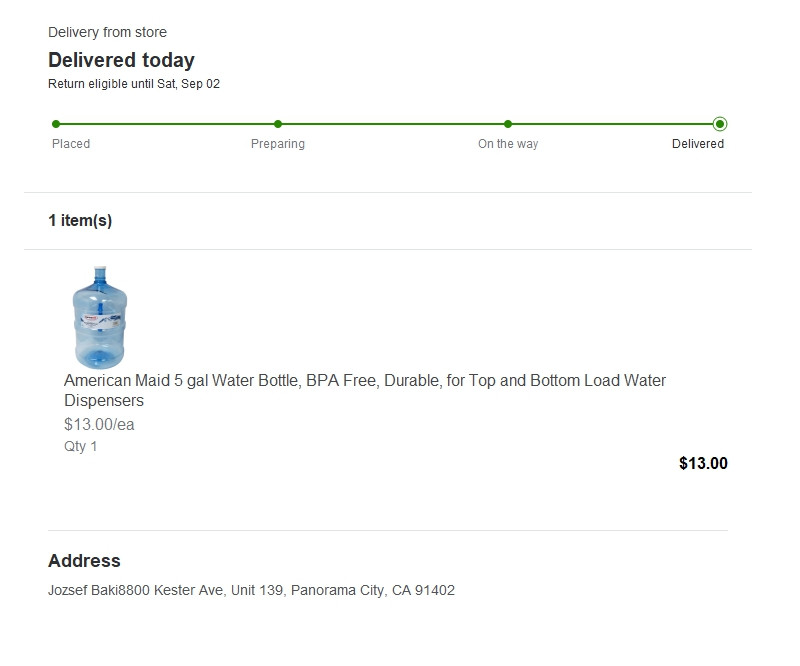The image size is (800, 666).
Task: Click the $13.00/ea unit price
Action: 99,424
